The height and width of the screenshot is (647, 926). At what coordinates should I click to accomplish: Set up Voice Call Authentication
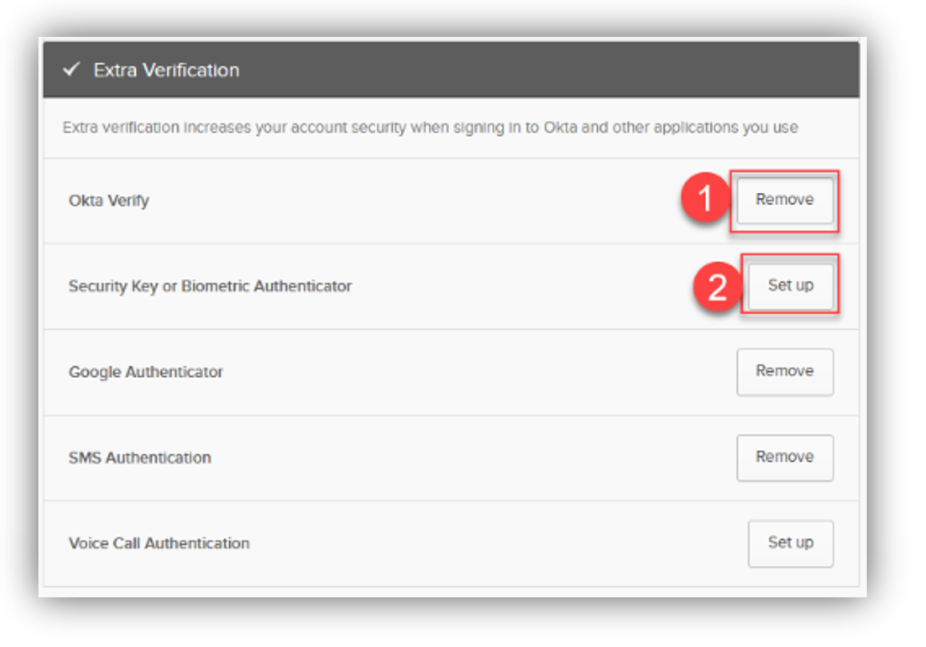[x=791, y=544]
